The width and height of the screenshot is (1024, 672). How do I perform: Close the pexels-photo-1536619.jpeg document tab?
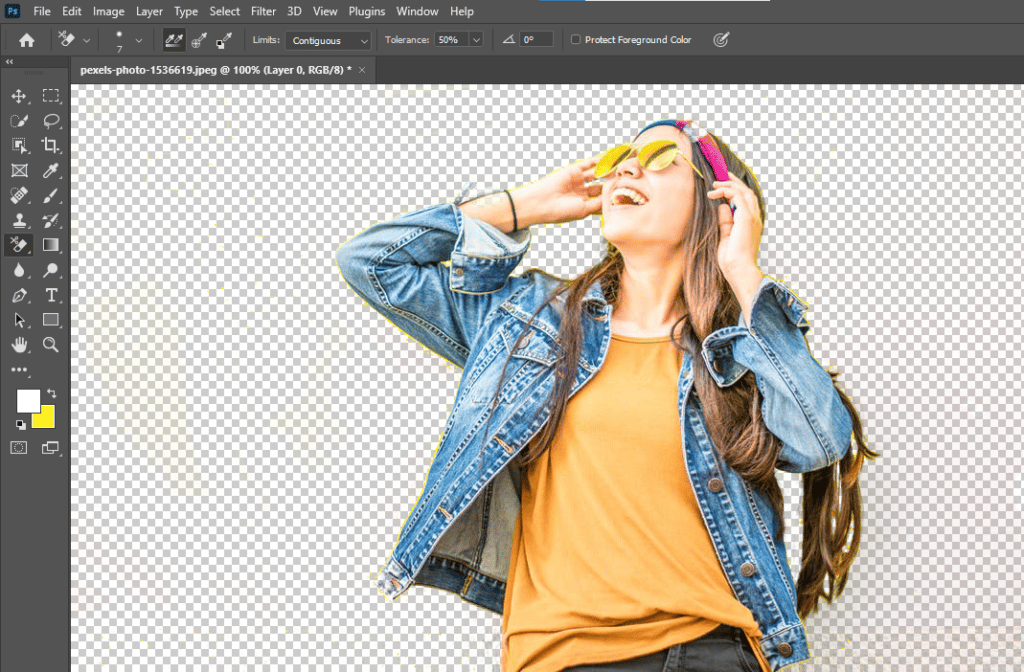tap(362, 70)
